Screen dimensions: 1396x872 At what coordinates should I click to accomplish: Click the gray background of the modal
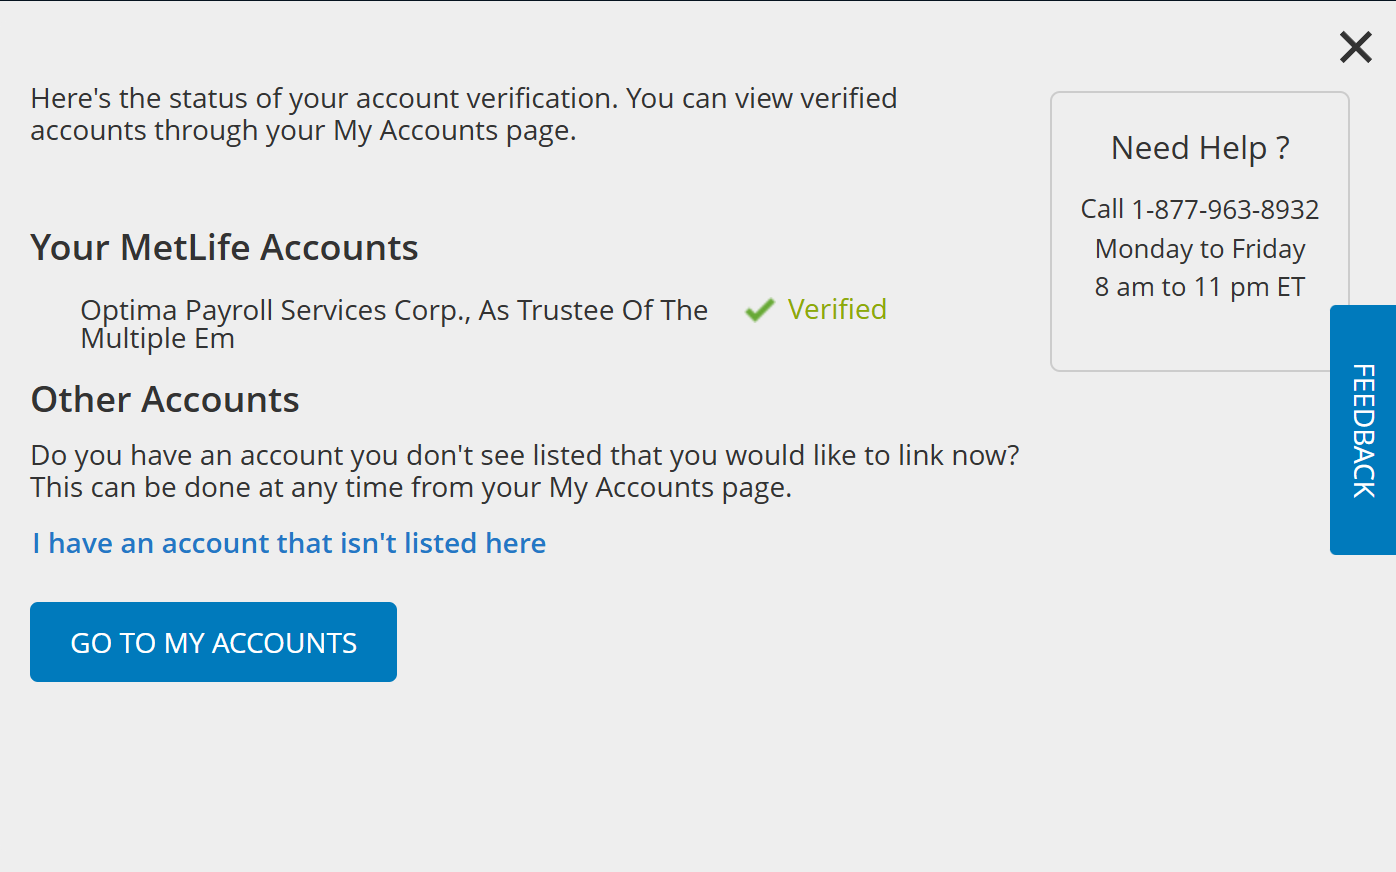coord(700,780)
